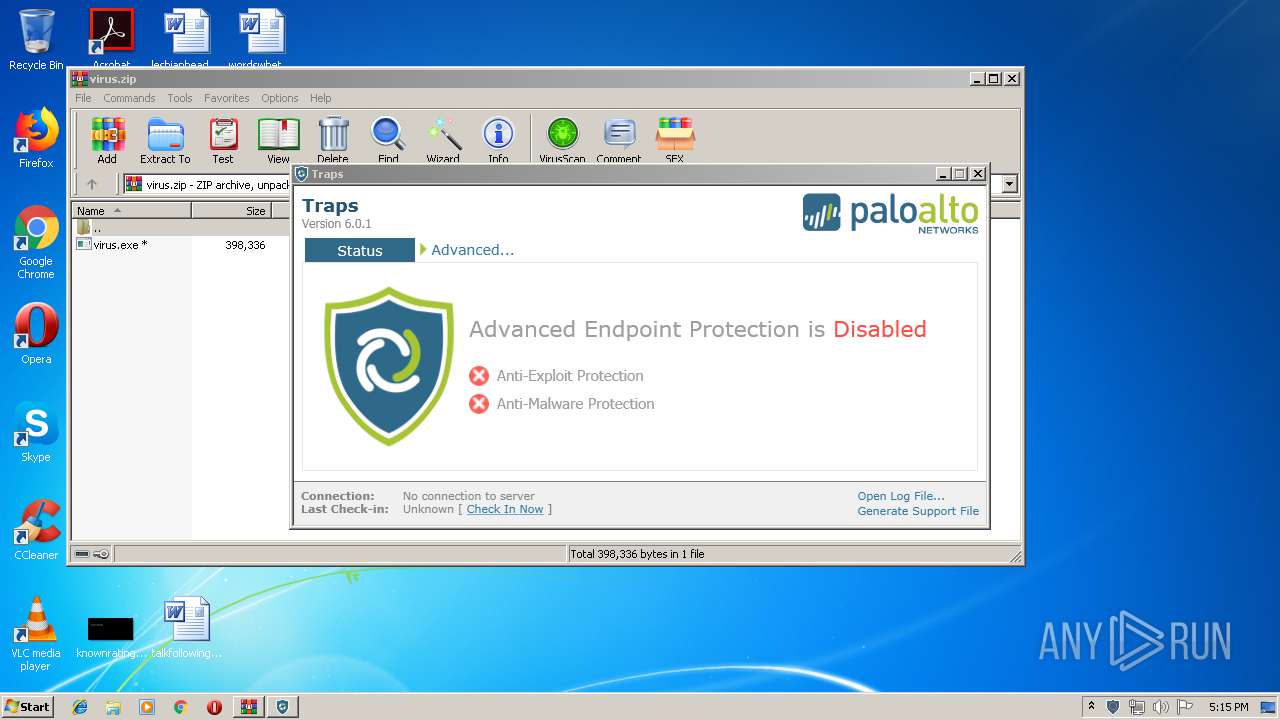Show hidden tray icons arrow

pyautogui.click(x=1091, y=706)
